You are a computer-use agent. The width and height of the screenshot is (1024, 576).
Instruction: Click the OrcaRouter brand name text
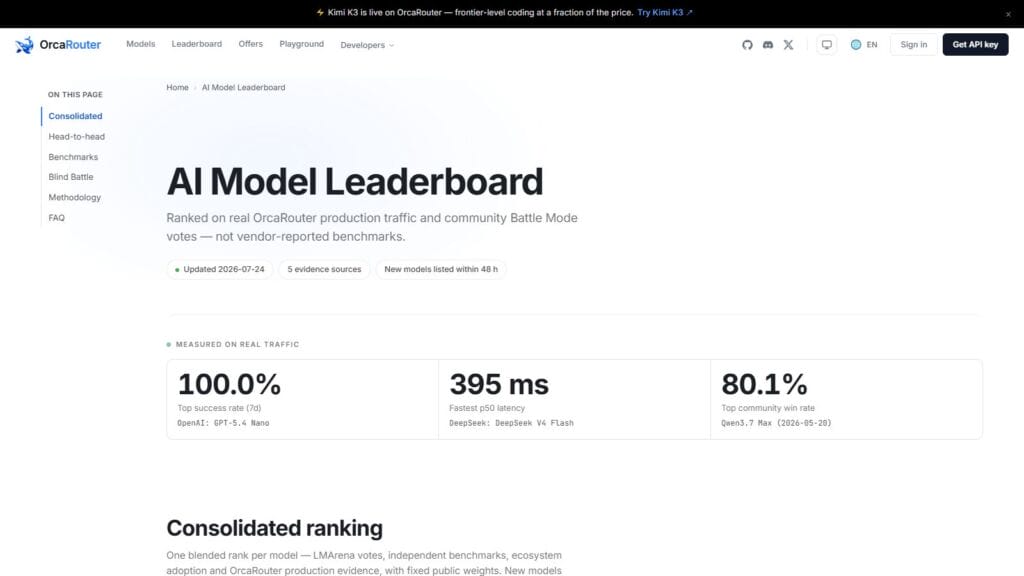click(x=70, y=44)
